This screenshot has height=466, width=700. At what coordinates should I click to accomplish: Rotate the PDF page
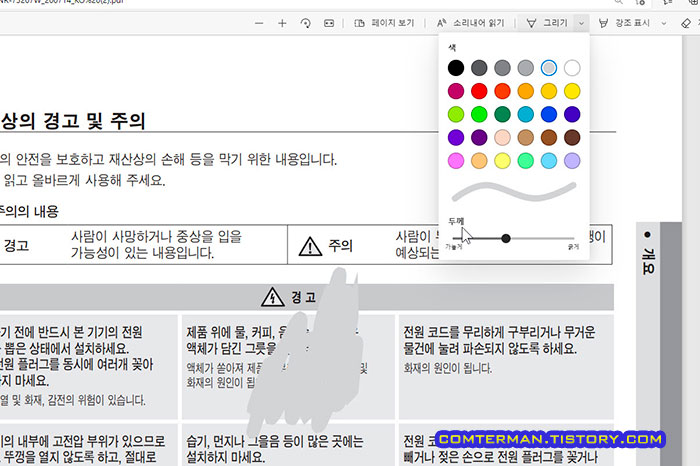(305, 23)
